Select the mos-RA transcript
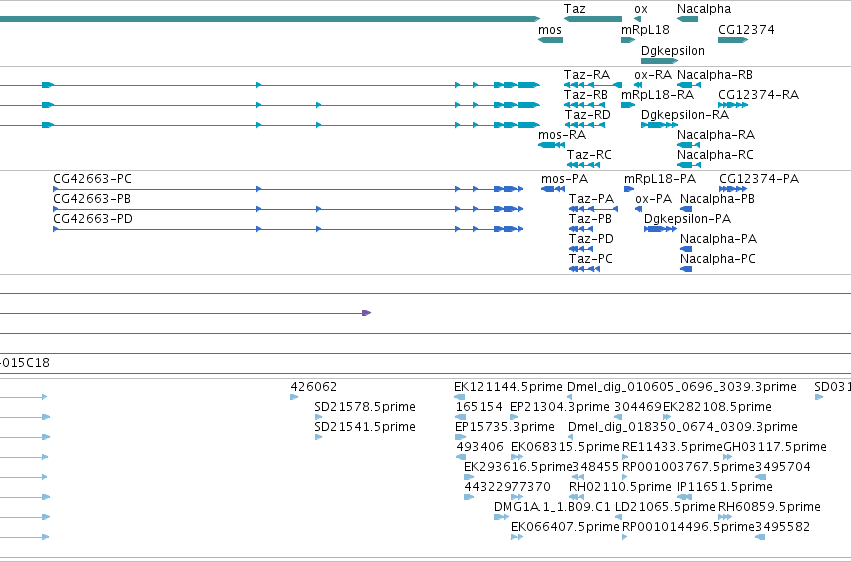Image resolution: width=851 pixels, height=562 pixels. tap(551, 145)
